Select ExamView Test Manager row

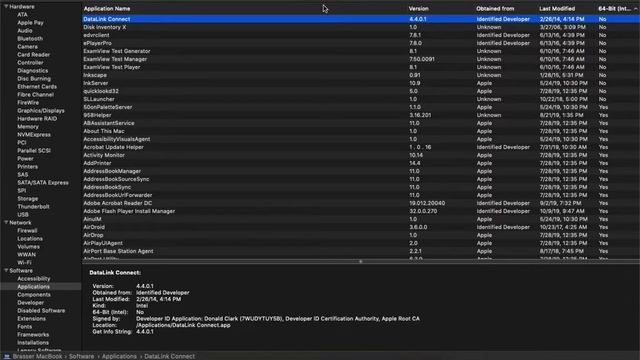tap(360, 59)
